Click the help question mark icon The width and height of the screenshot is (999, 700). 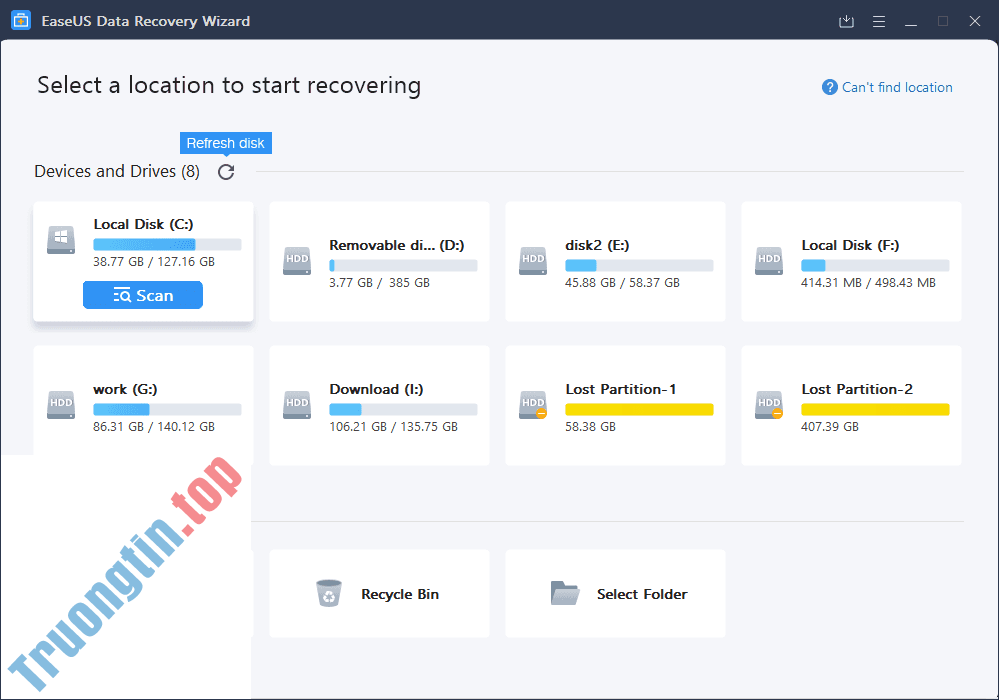tap(829, 88)
